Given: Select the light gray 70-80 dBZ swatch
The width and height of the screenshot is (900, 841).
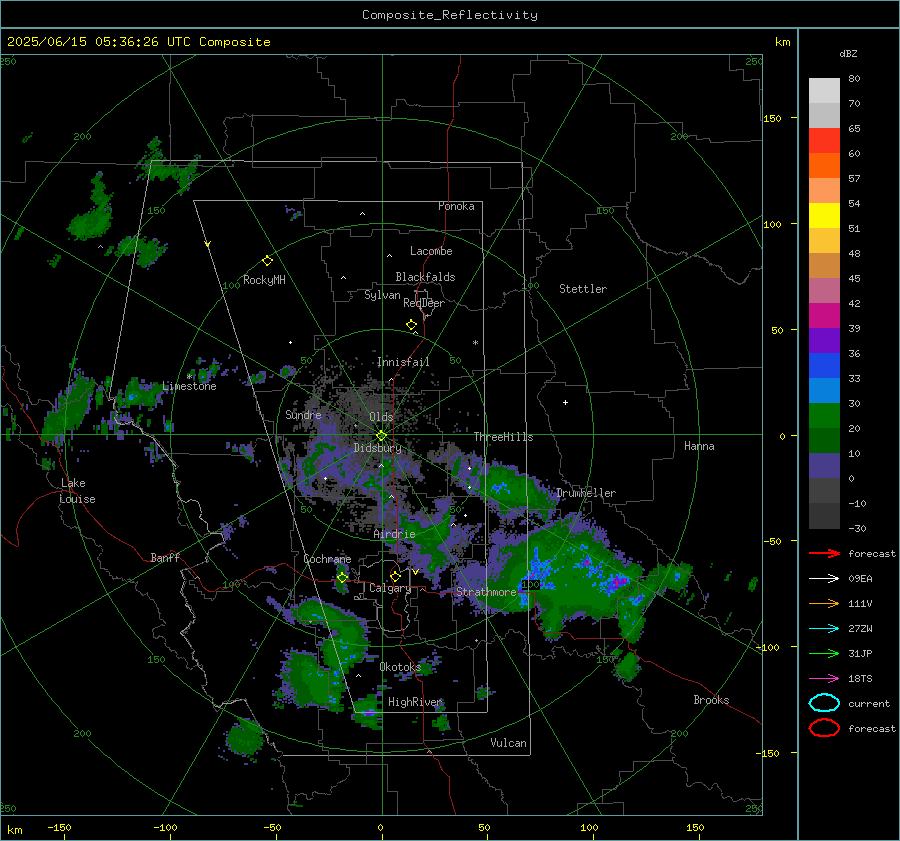Looking at the screenshot, I should pyautogui.click(x=824, y=91).
